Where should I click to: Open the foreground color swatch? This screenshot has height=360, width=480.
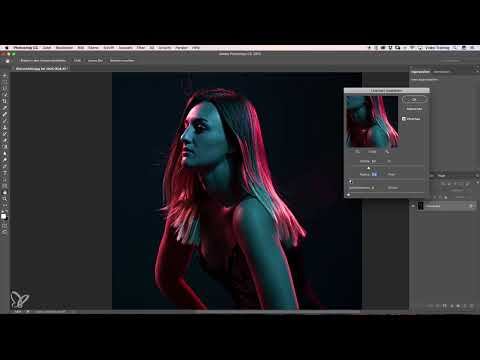click(3, 216)
